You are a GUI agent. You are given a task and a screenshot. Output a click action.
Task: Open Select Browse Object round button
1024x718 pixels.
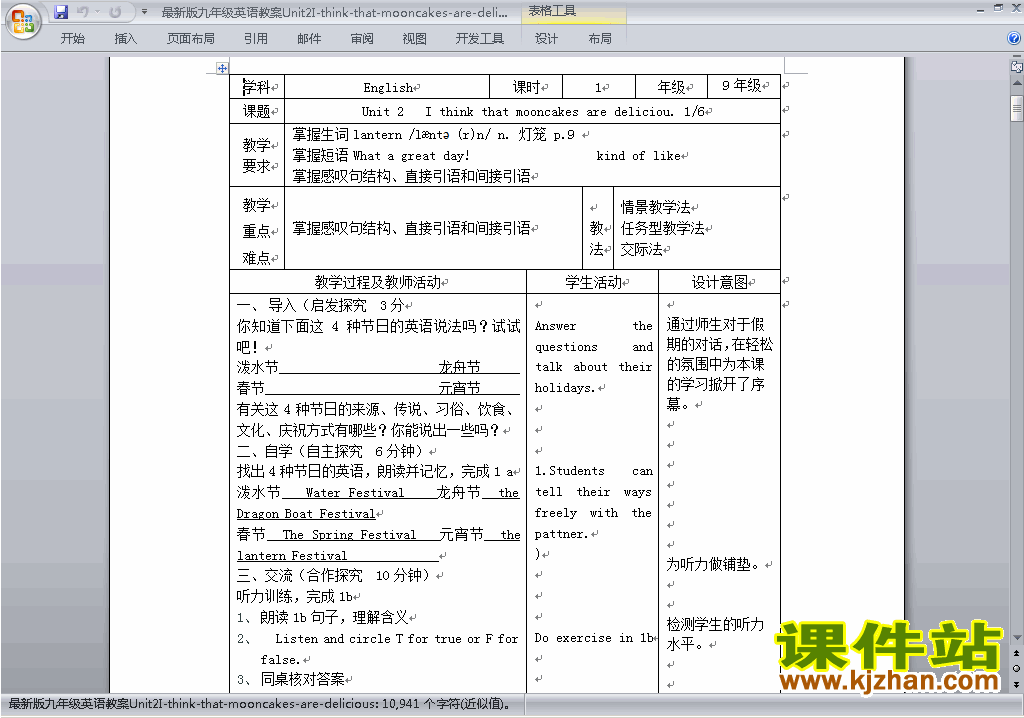[1016, 668]
